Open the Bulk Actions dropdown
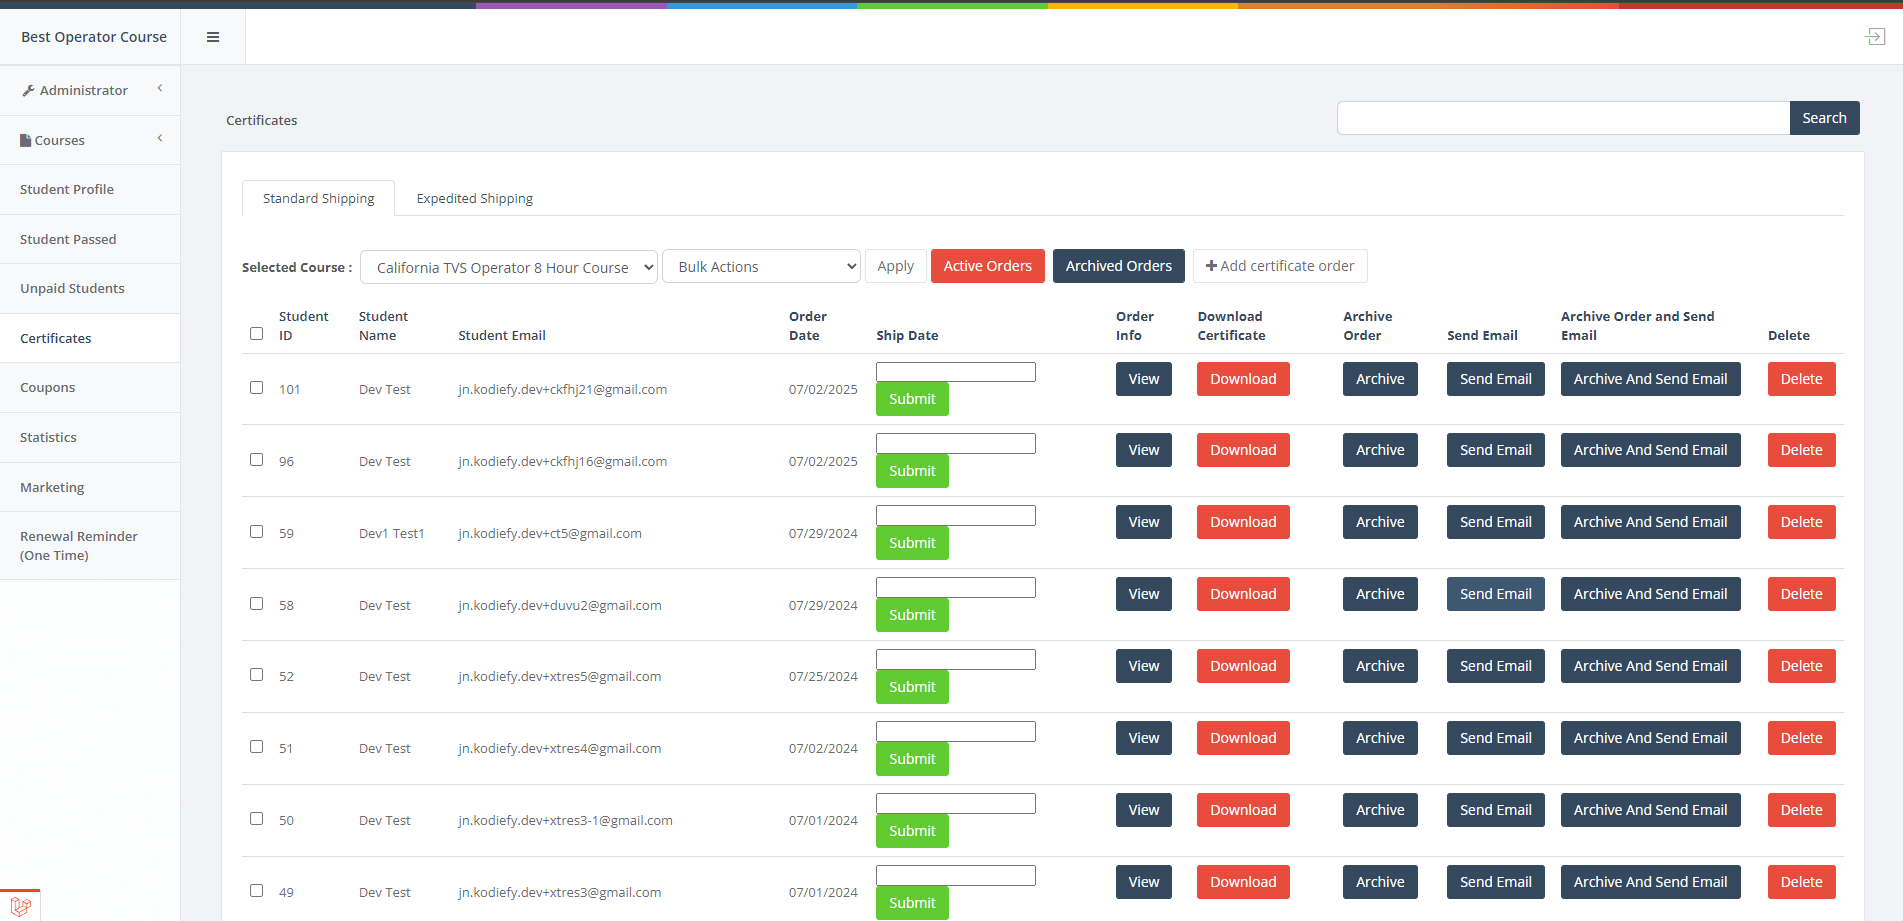This screenshot has width=1903, height=921. click(x=761, y=267)
